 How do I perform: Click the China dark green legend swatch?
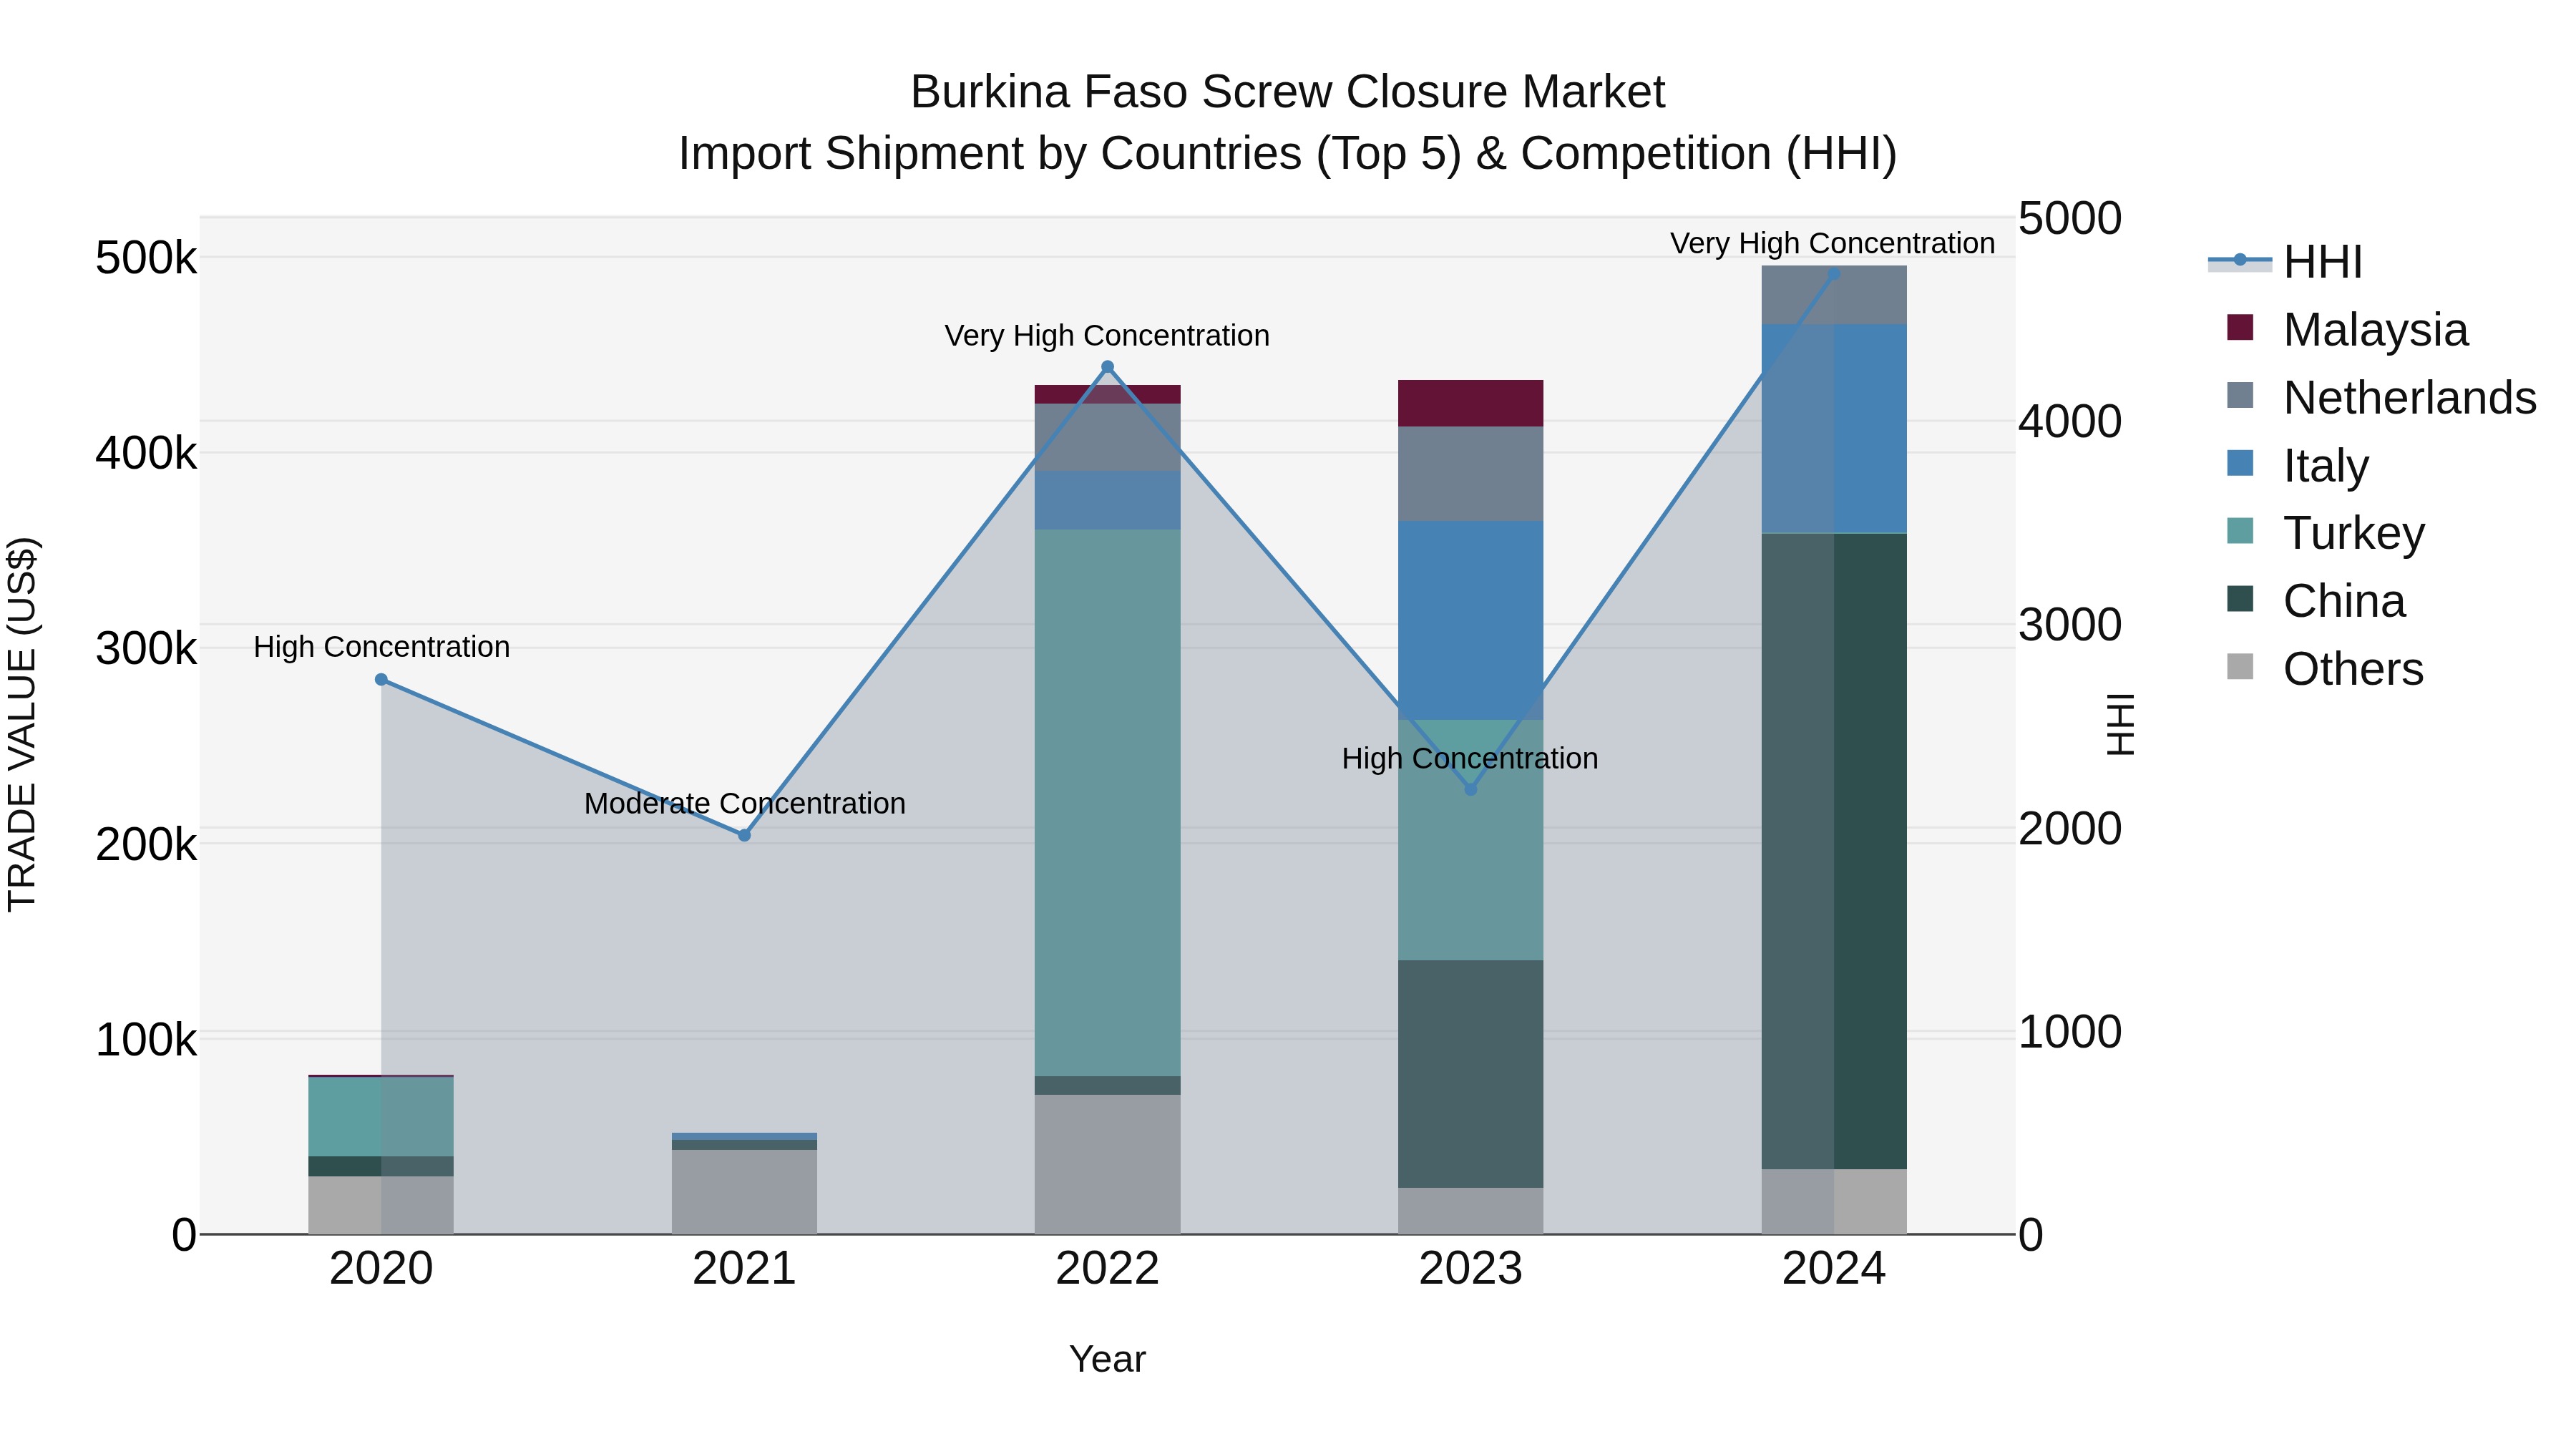(x=2240, y=599)
